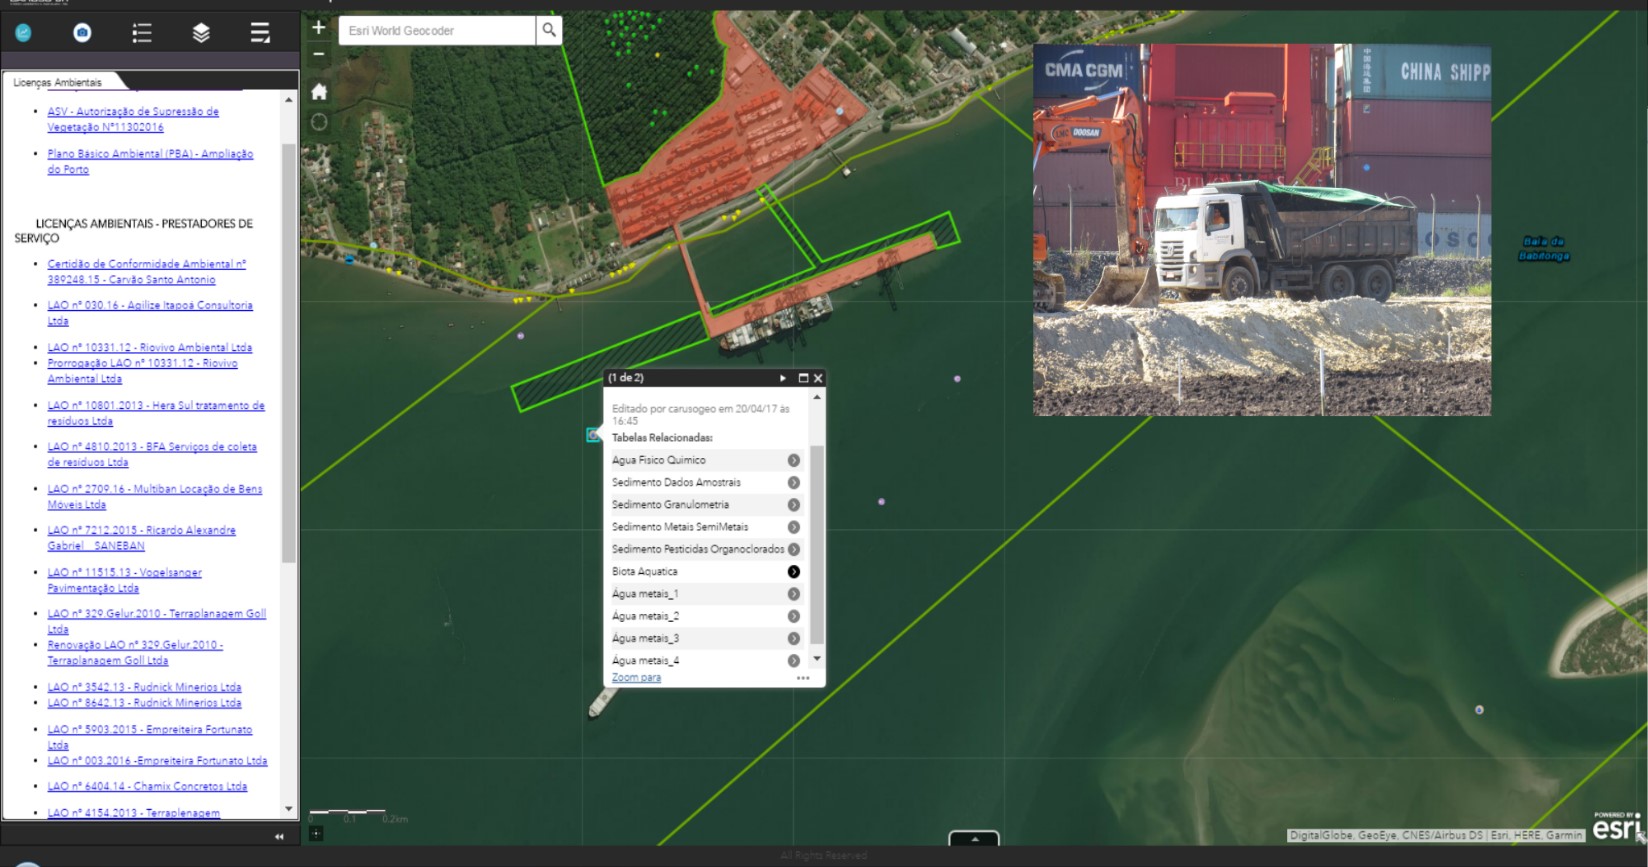Select highlighted sampling point marker

(593, 434)
